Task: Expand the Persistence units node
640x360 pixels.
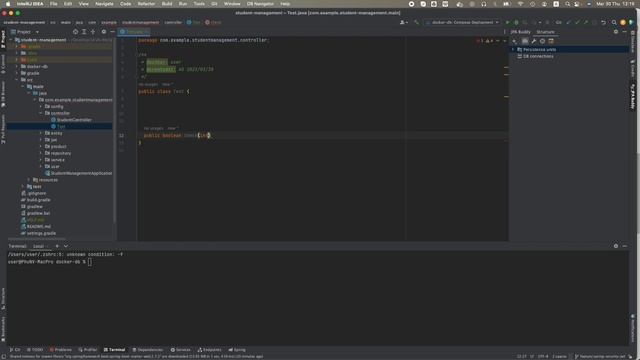Action: tap(513, 49)
